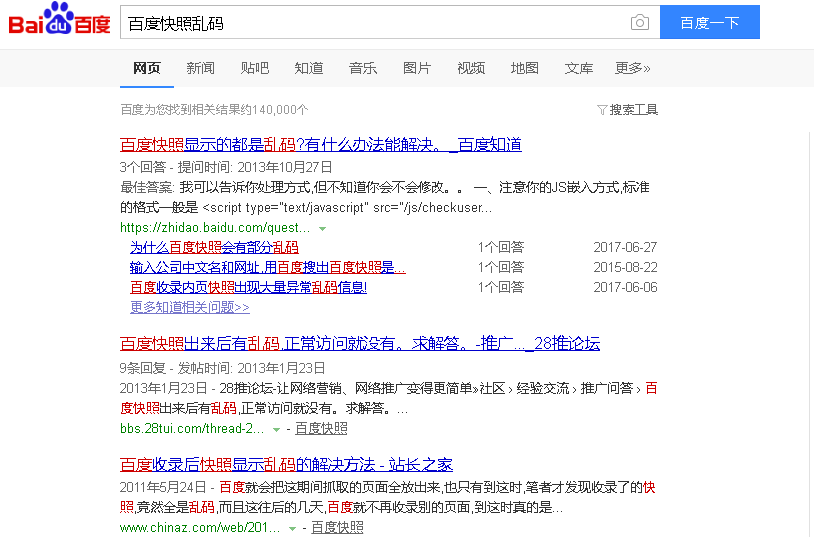Switch to 贴吧 tab

tap(255, 68)
